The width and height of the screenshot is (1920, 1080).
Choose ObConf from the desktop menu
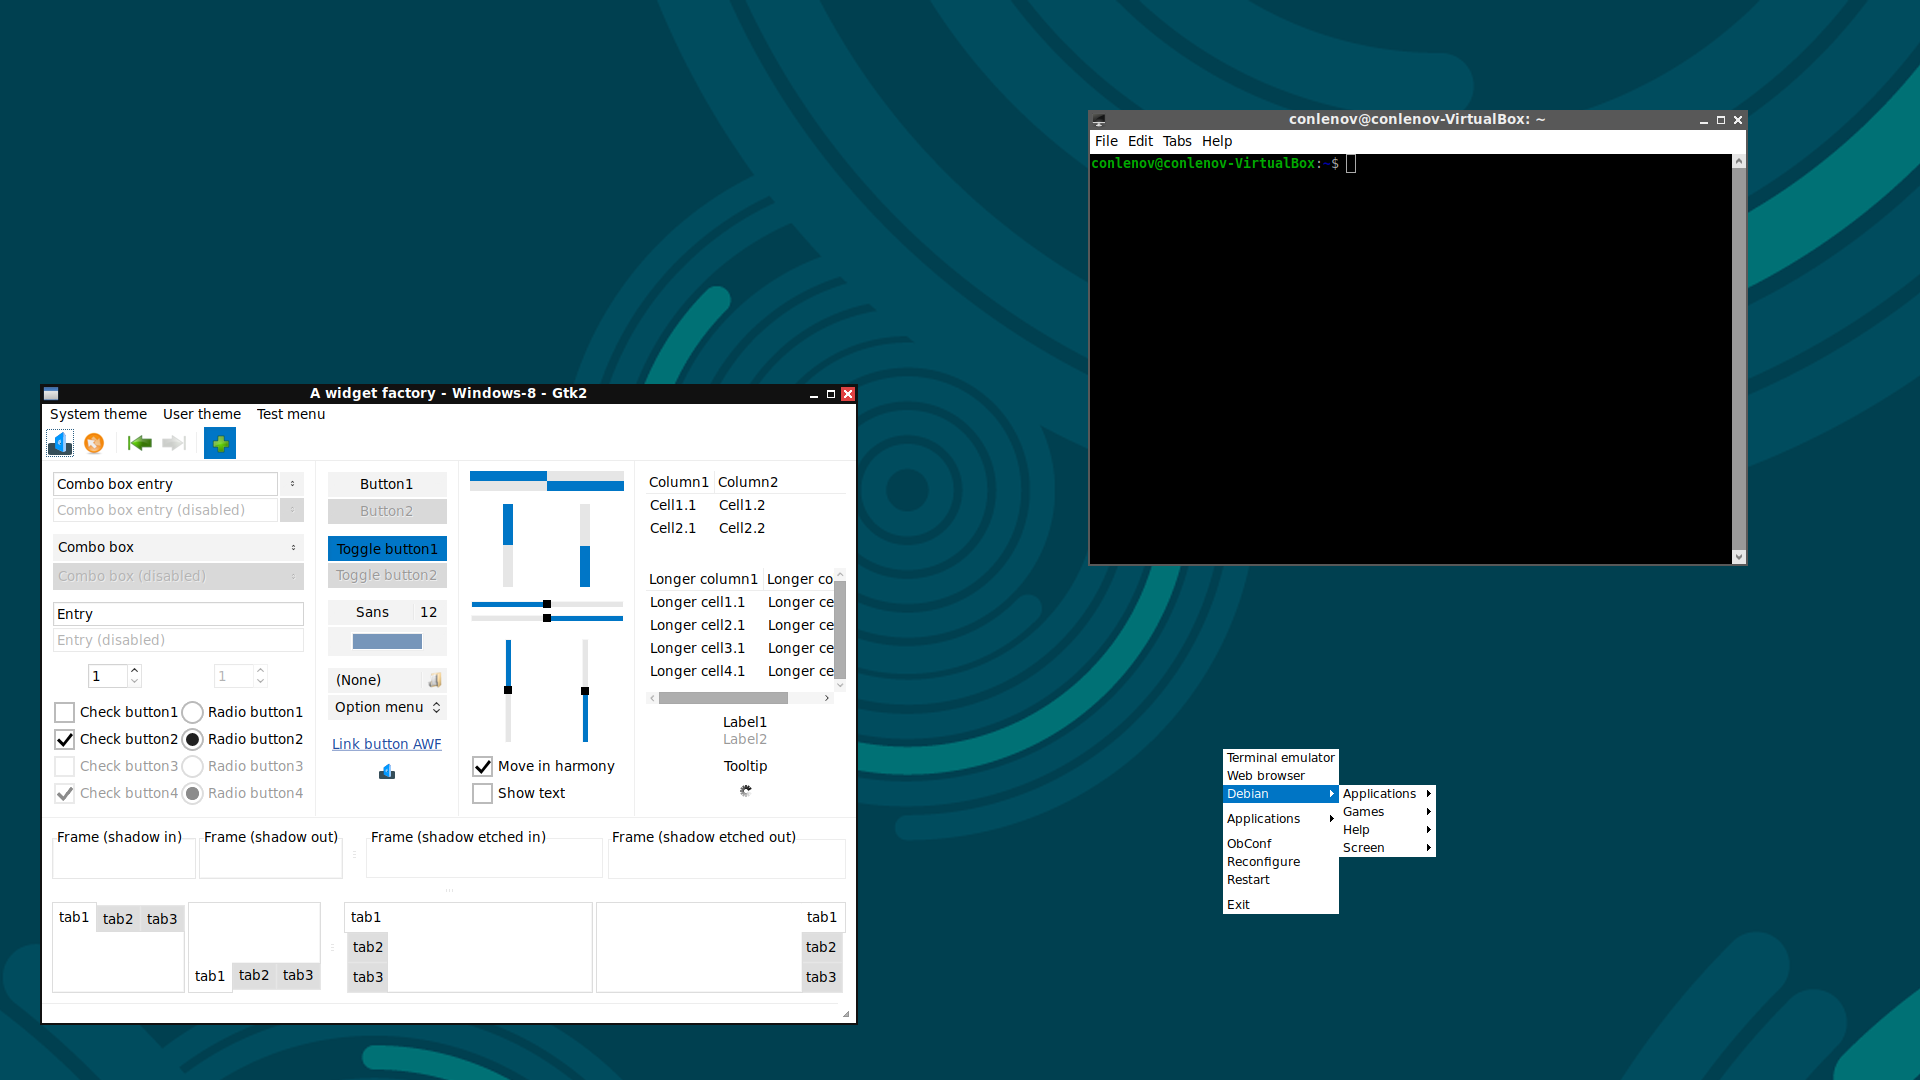coord(1280,844)
